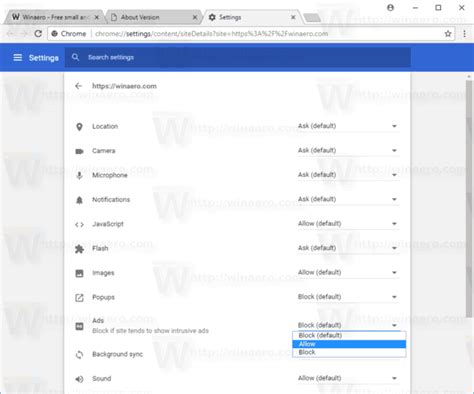Open the Flash permission dropdown
This screenshot has height=394, width=474.
tap(348, 248)
